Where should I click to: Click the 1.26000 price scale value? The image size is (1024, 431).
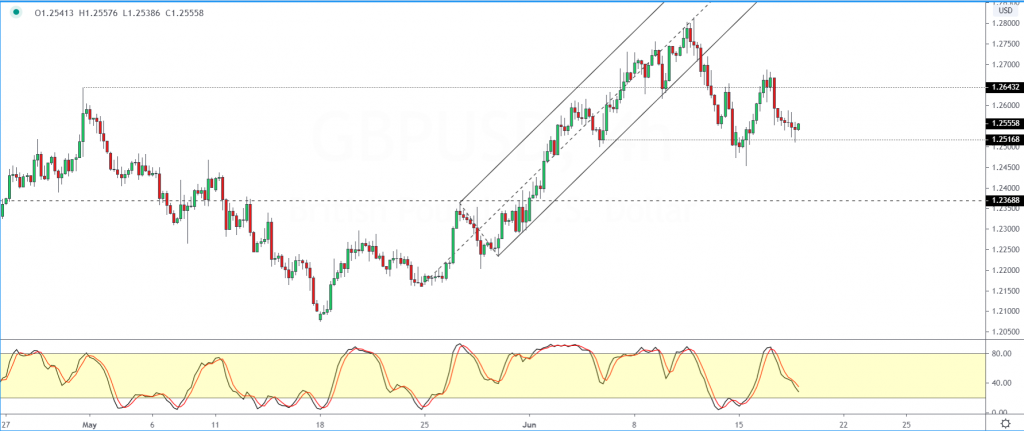pos(1005,106)
